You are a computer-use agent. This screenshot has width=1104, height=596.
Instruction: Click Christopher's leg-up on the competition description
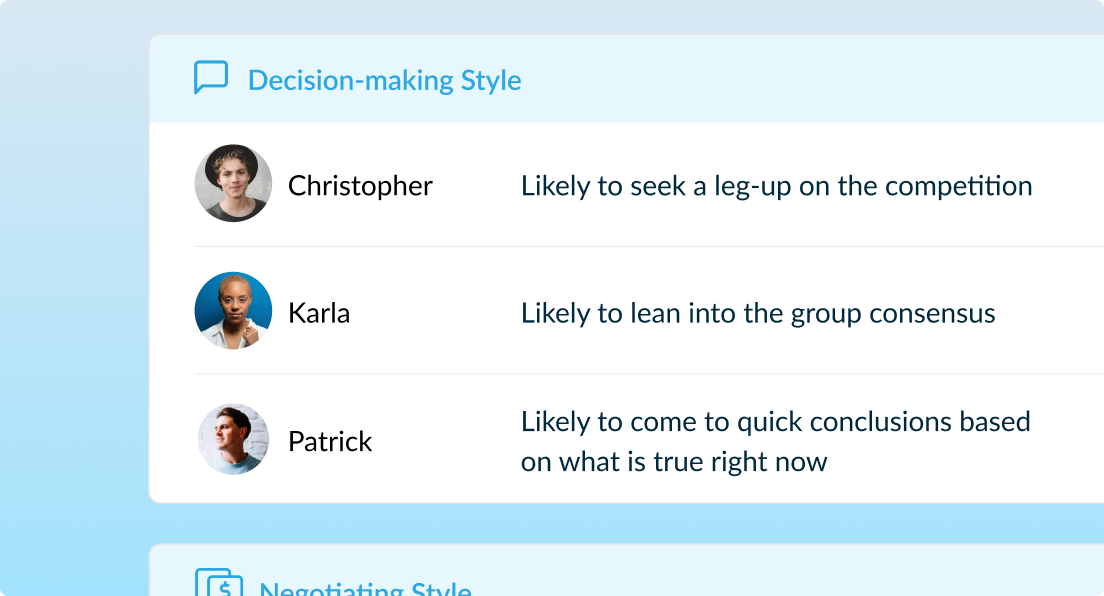776,186
